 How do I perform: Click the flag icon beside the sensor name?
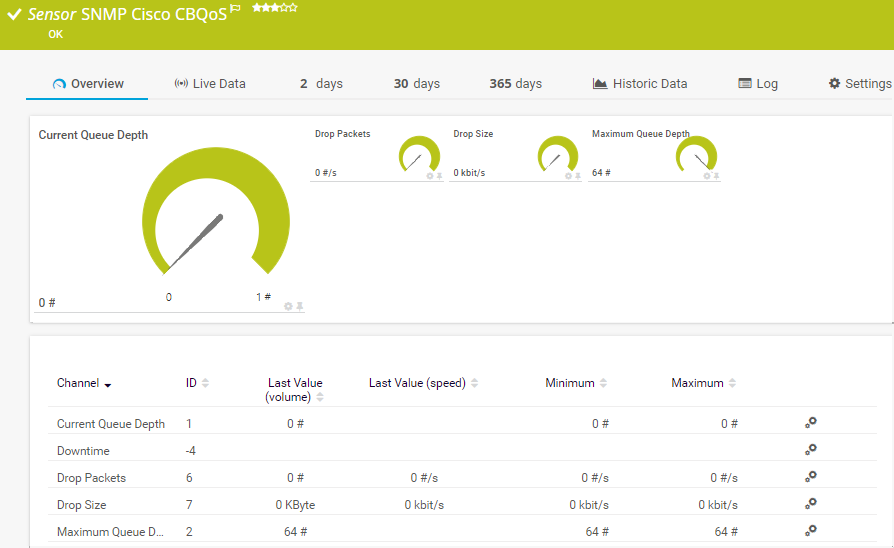click(235, 9)
